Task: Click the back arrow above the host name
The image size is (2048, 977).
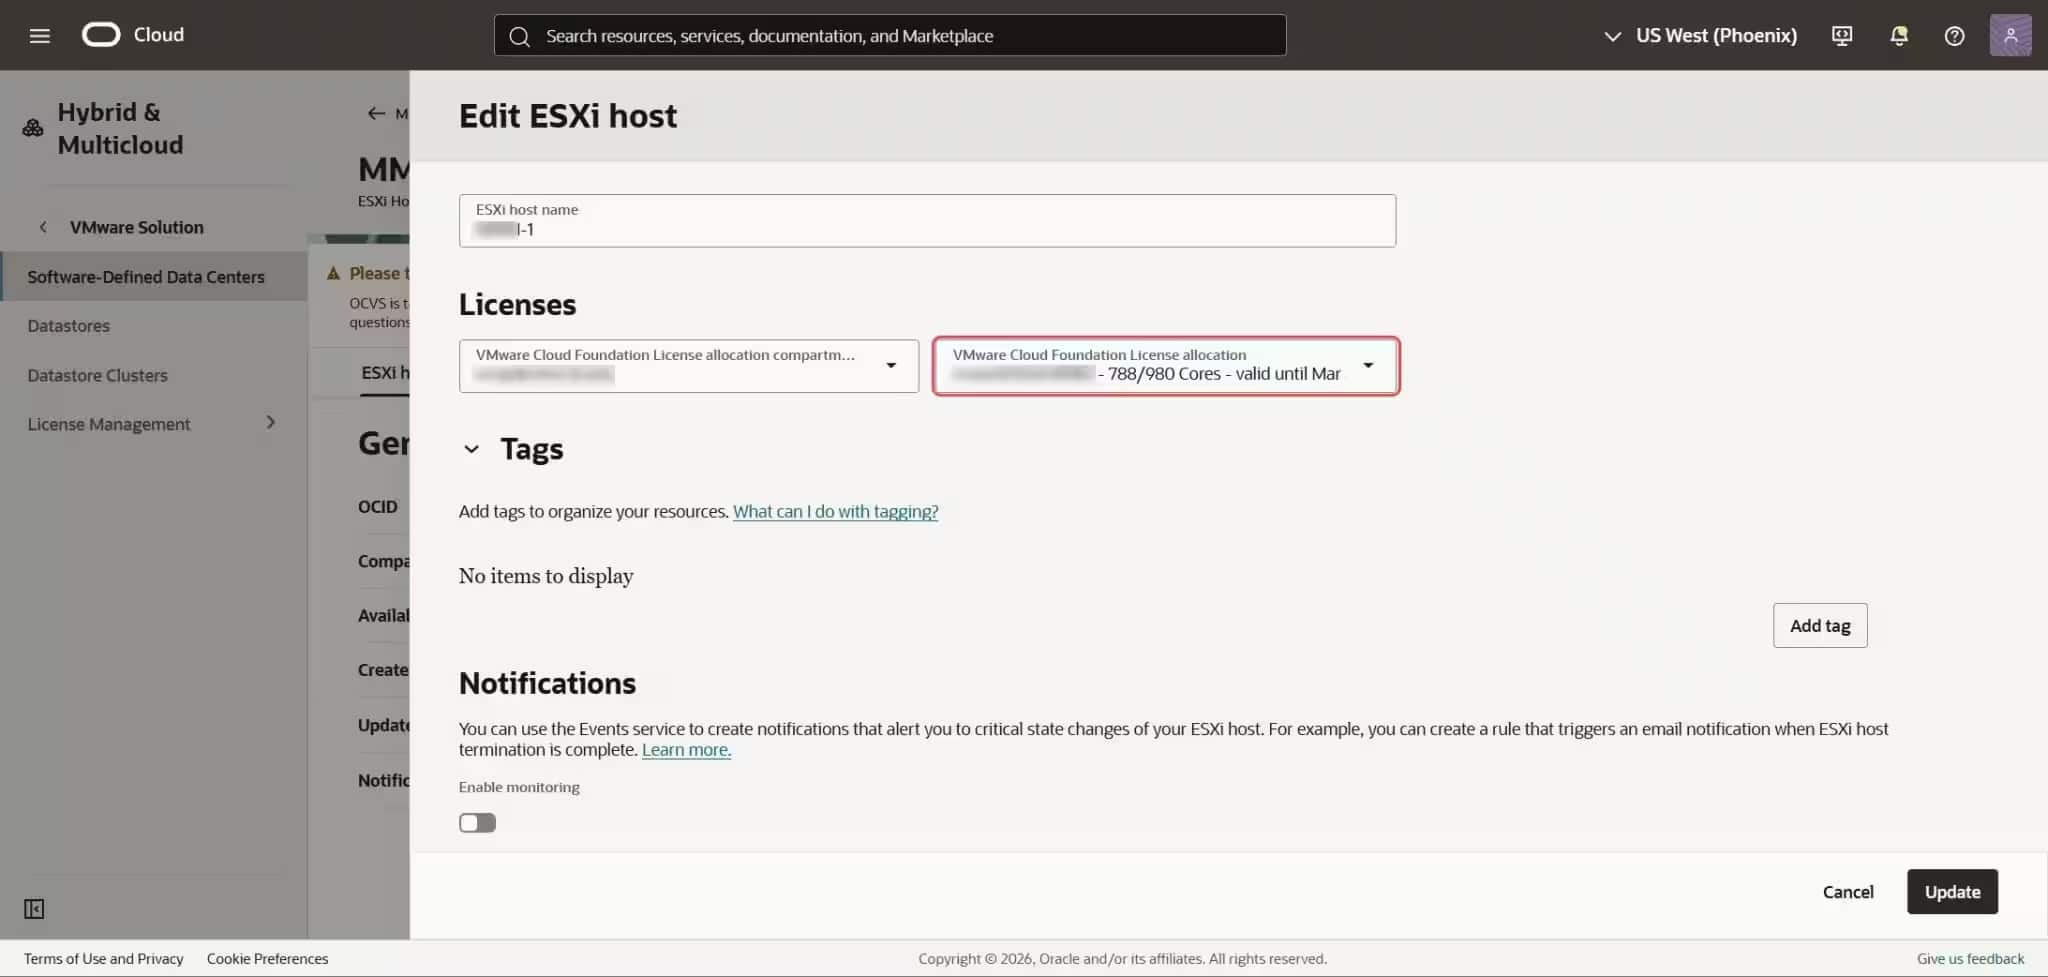Action: [376, 113]
